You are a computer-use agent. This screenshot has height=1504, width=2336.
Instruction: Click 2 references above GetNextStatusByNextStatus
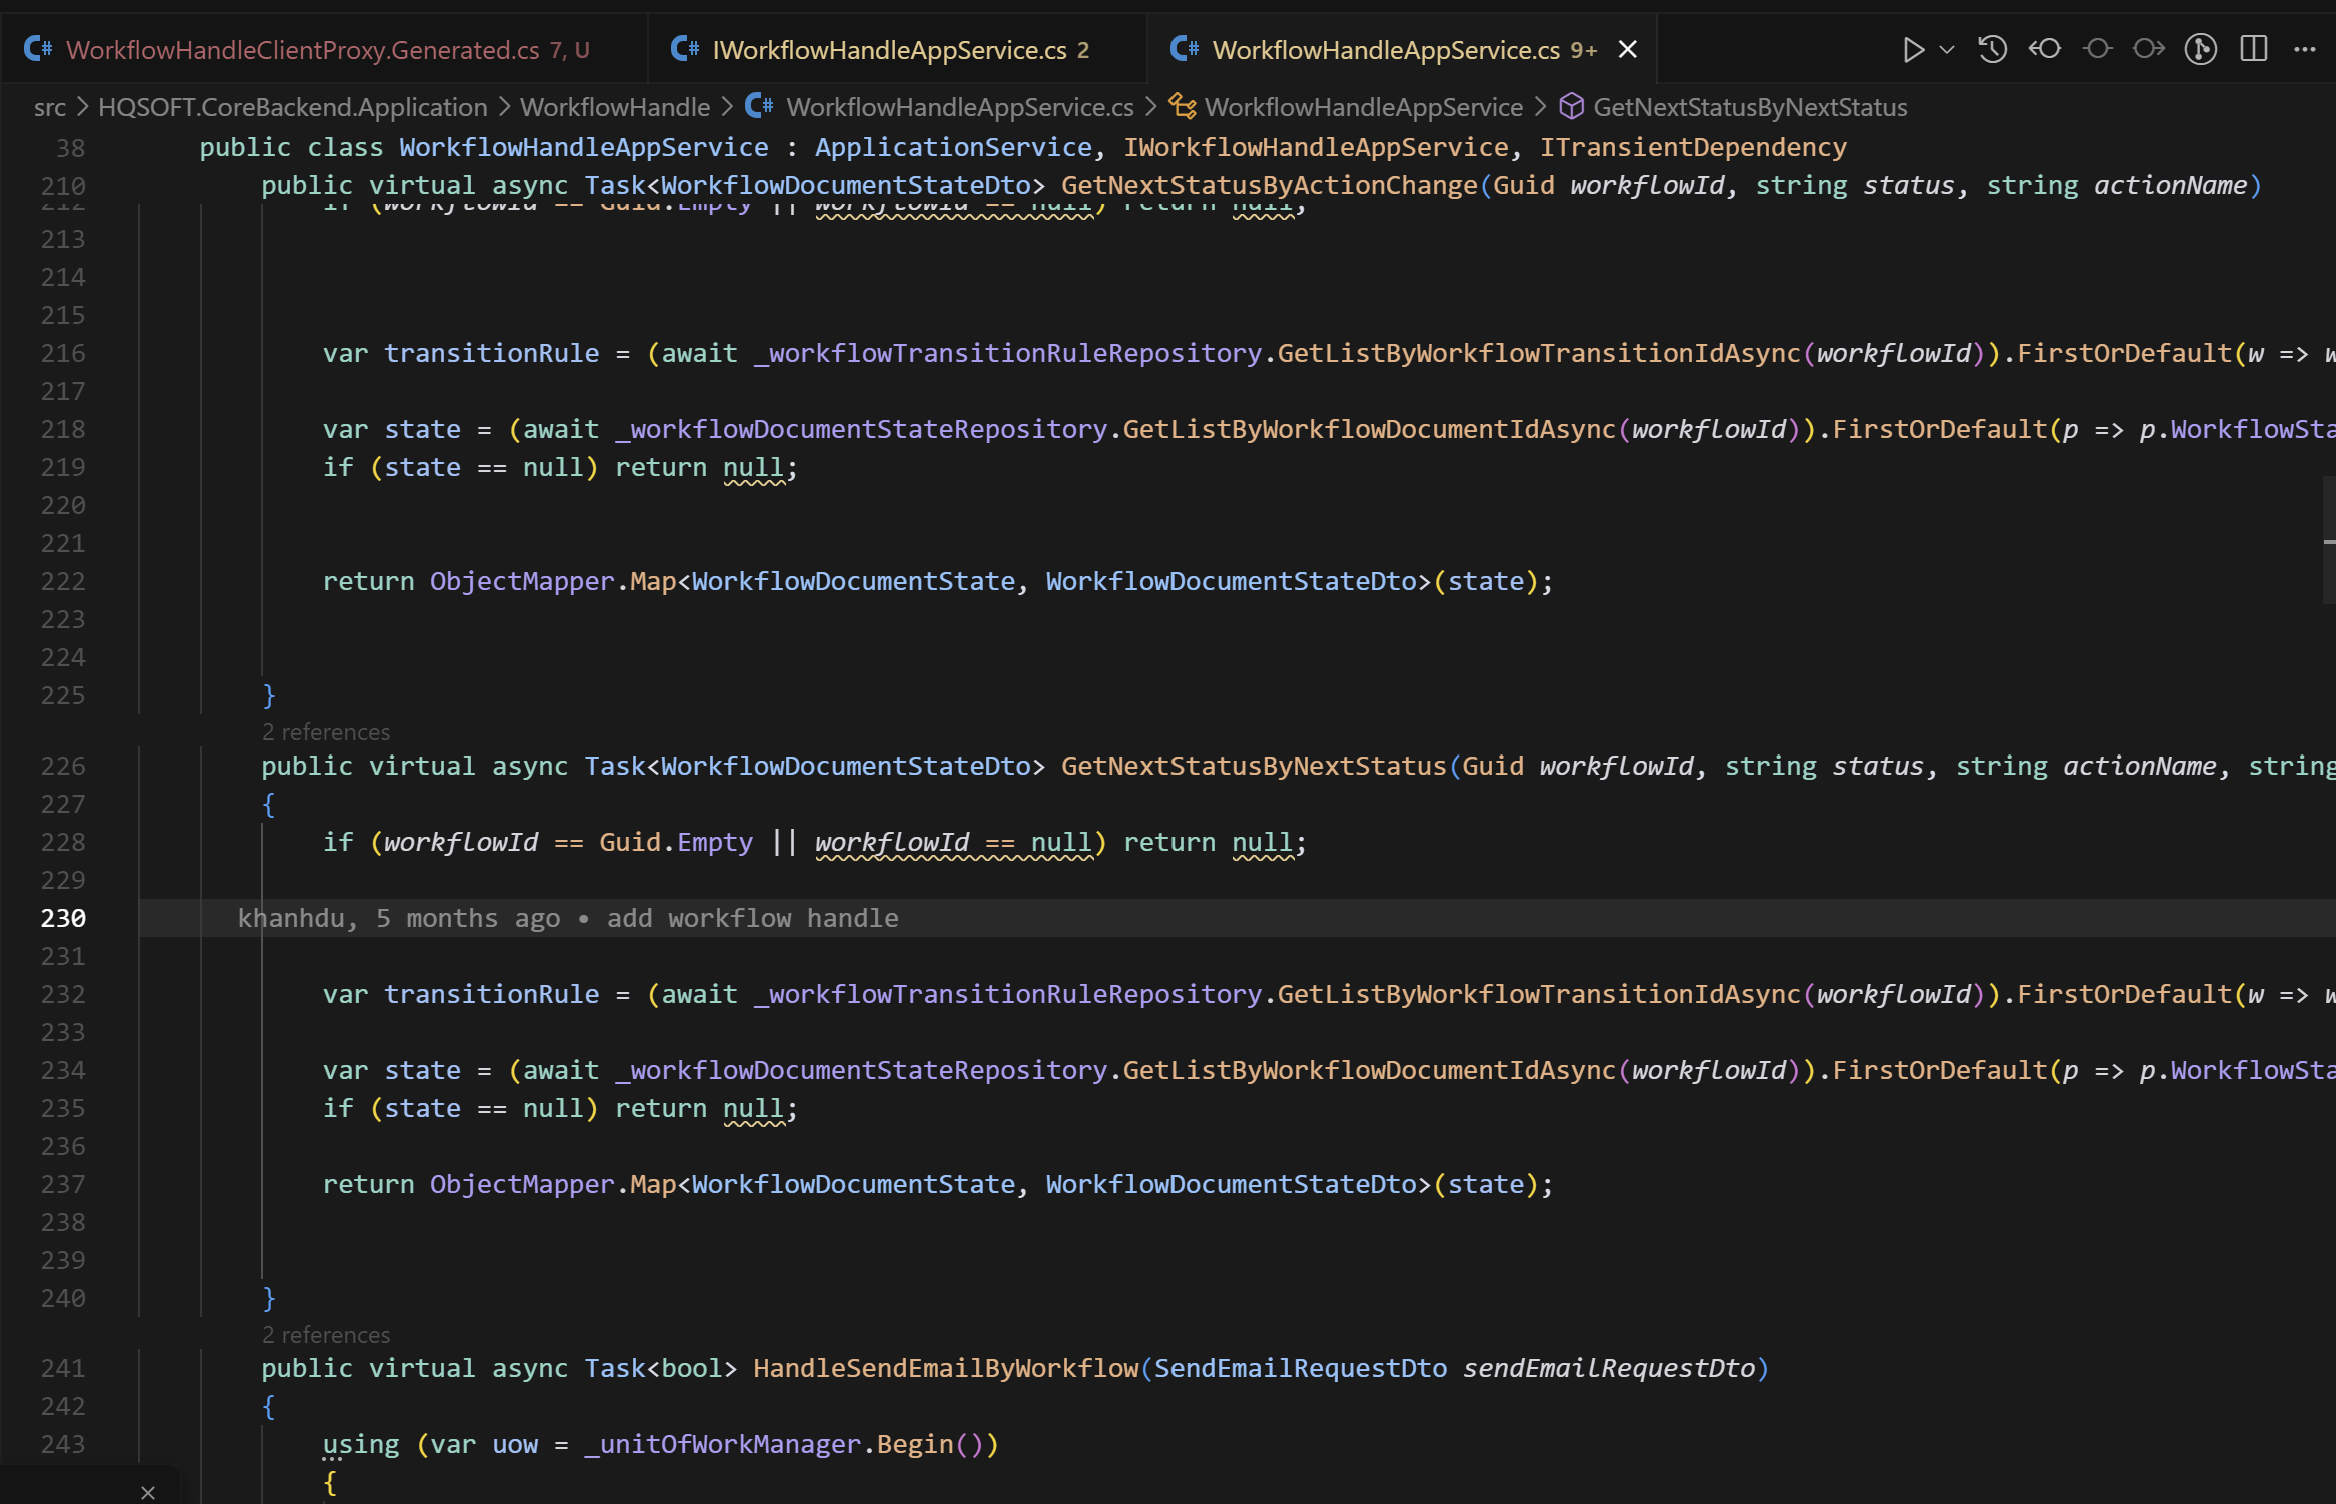326,732
